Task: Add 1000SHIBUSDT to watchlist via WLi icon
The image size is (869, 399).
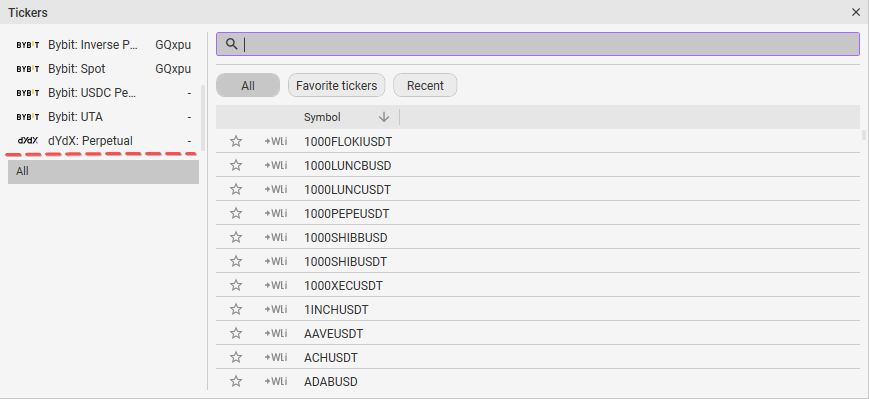Action: (276, 262)
